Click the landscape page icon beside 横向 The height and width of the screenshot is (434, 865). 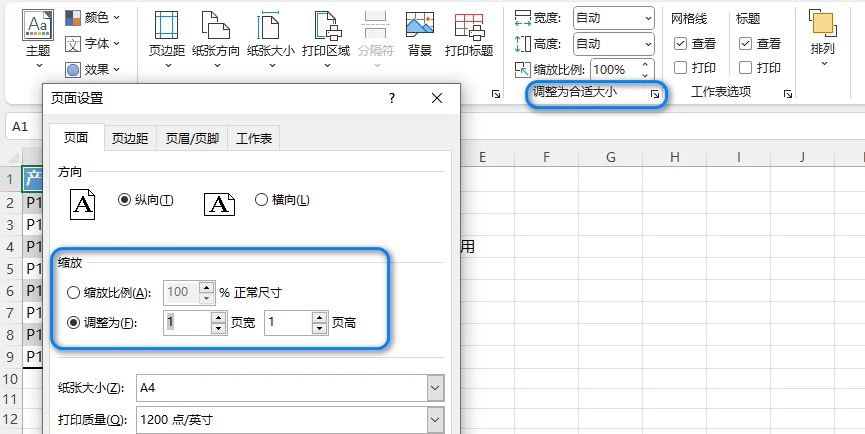(220, 204)
